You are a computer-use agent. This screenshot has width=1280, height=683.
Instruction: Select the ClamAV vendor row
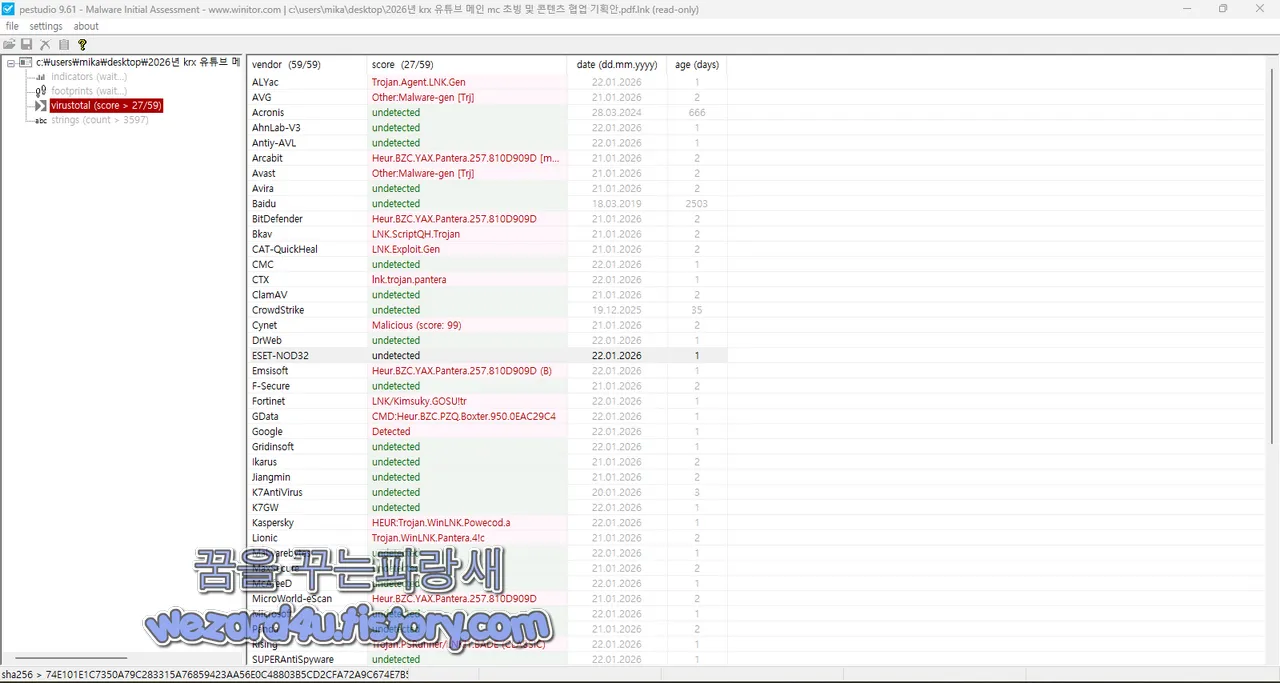(487, 295)
